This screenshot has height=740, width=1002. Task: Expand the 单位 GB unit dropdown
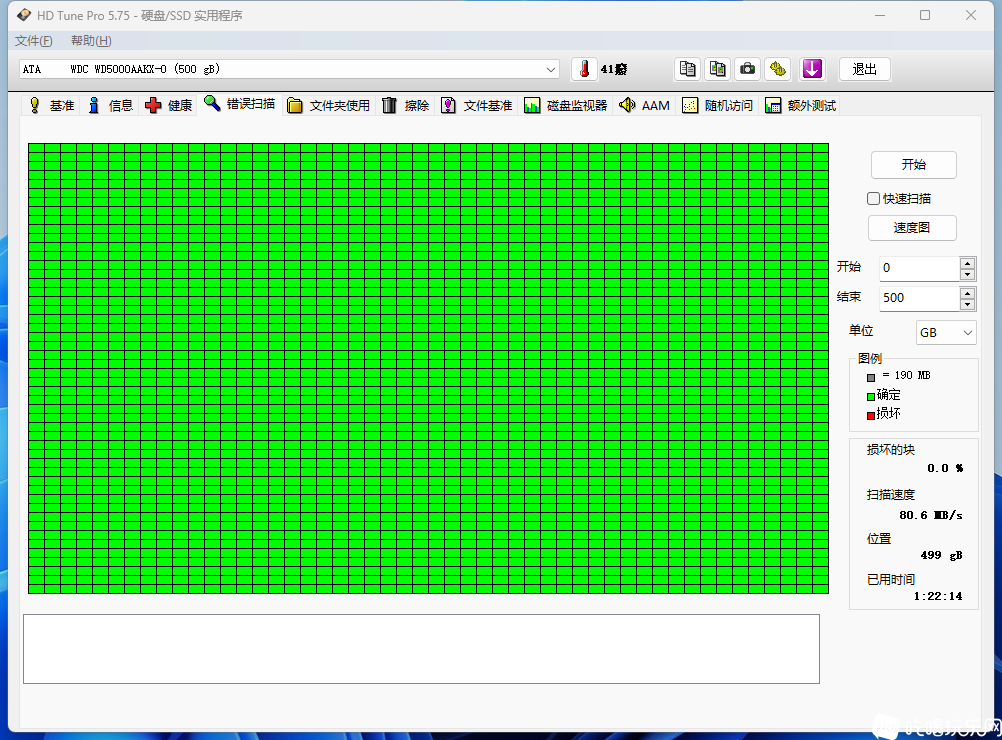pyautogui.click(x=946, y=333)
